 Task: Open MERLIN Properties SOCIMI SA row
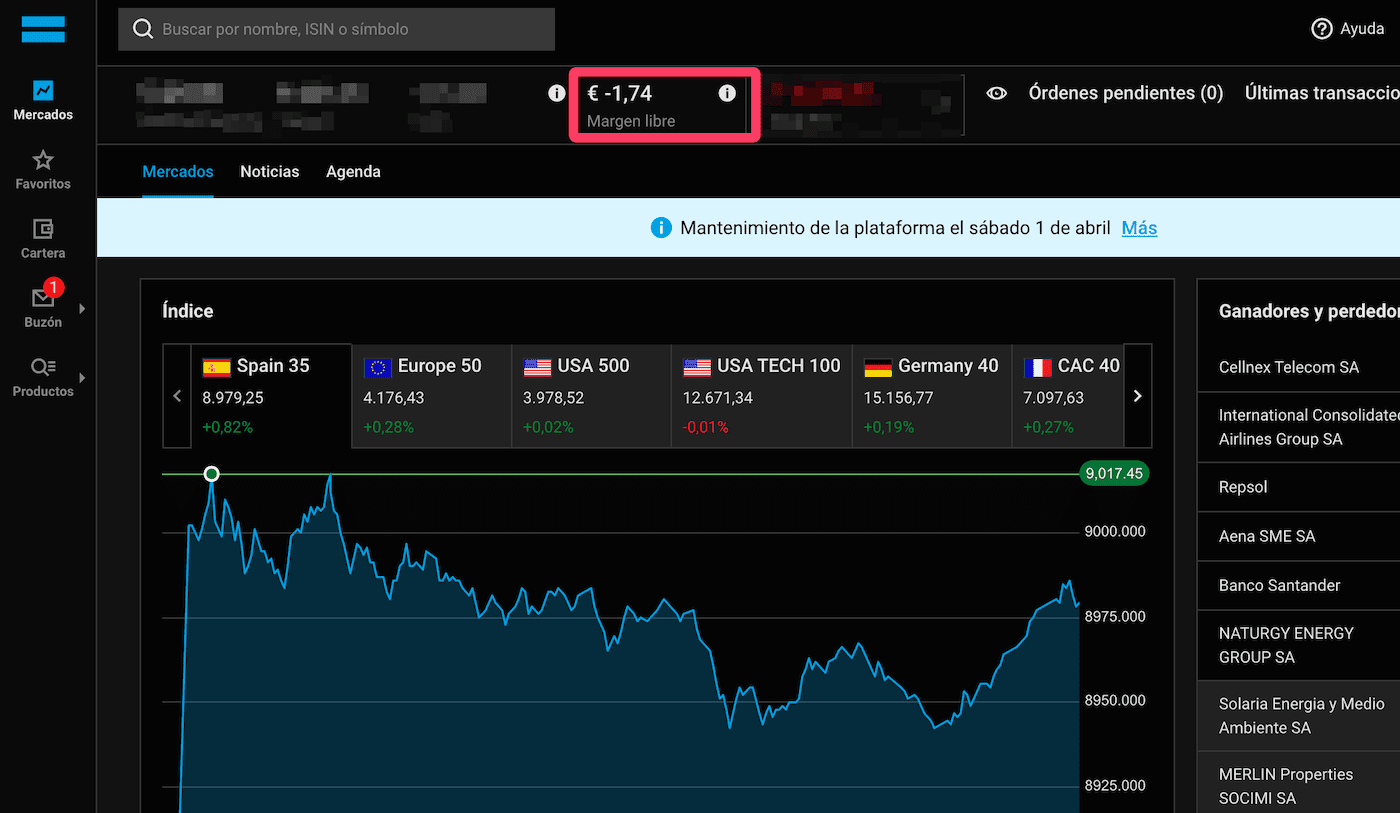(x=1299, y=782)
